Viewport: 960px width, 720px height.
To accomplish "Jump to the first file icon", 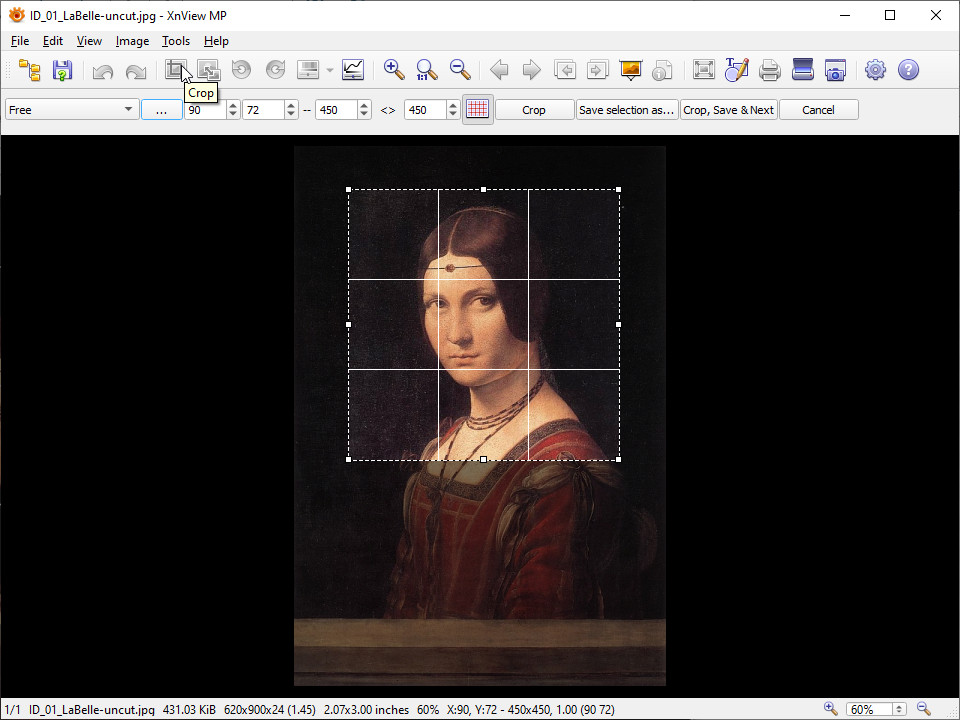I will pyautogui.click(x=564, y=70).
